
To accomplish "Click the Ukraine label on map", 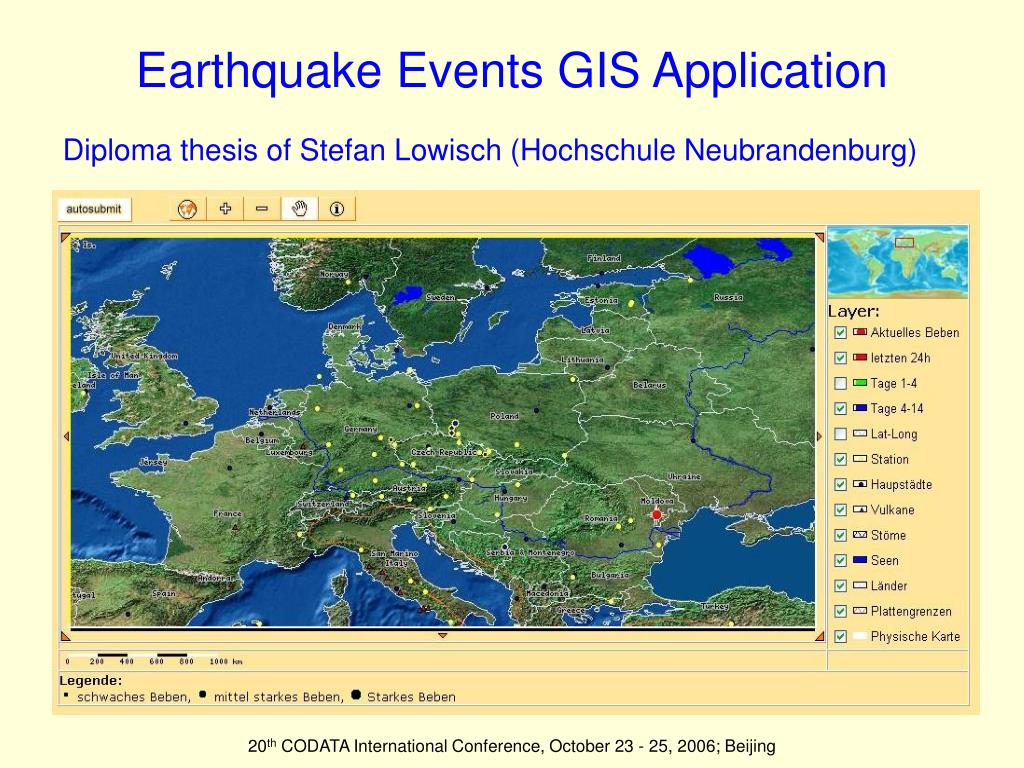I will (684, 477).
